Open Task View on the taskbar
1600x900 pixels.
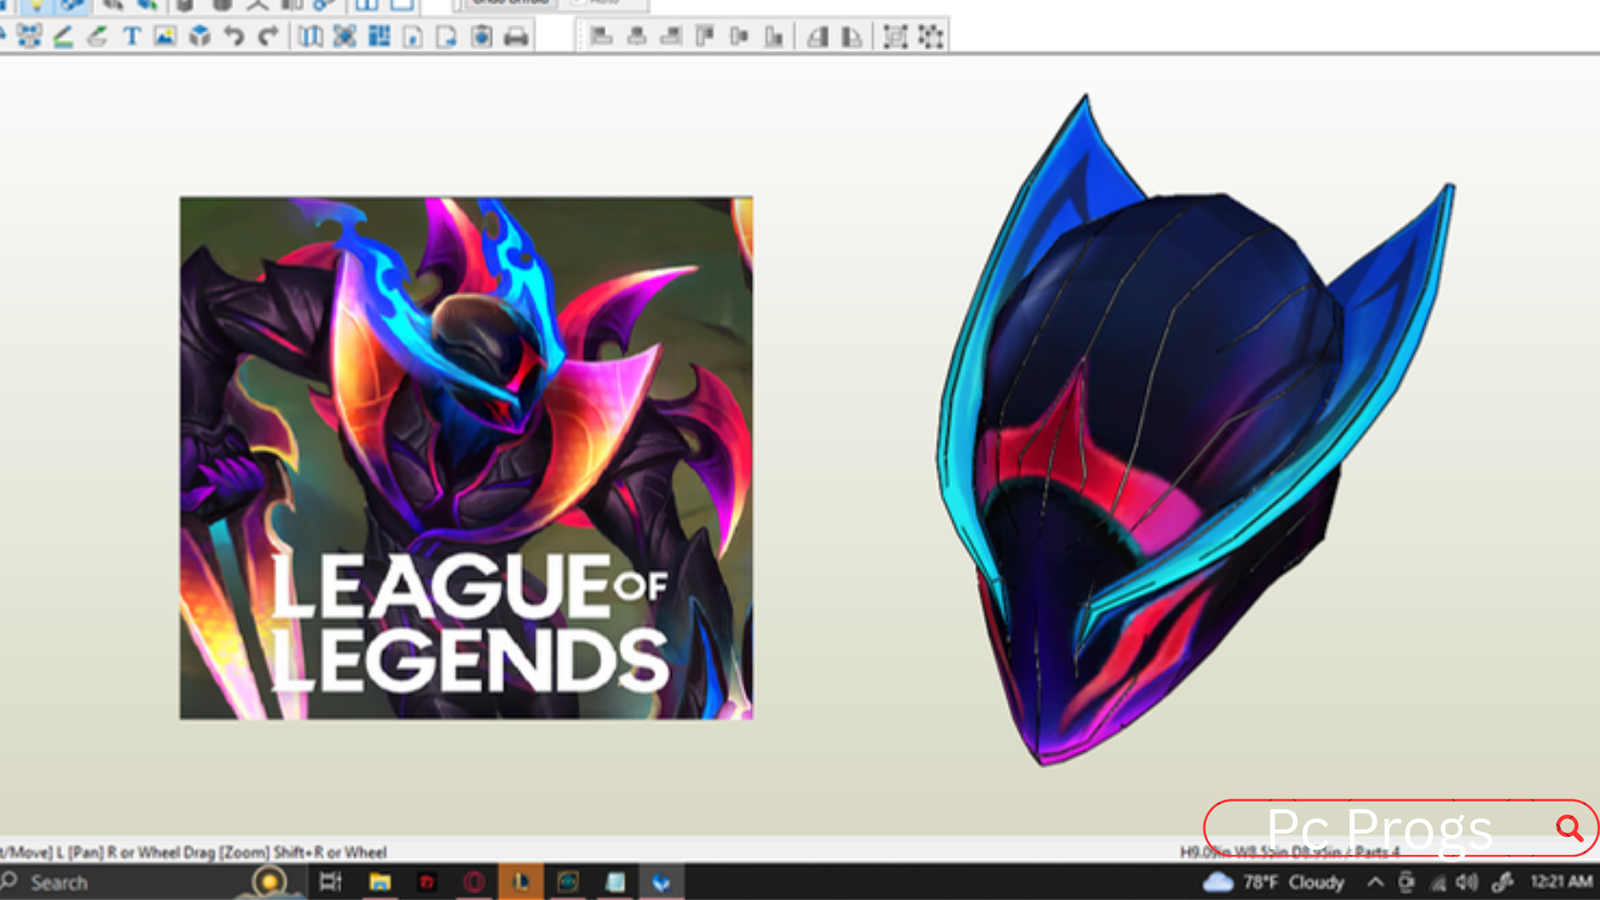(x=330, y=882)
